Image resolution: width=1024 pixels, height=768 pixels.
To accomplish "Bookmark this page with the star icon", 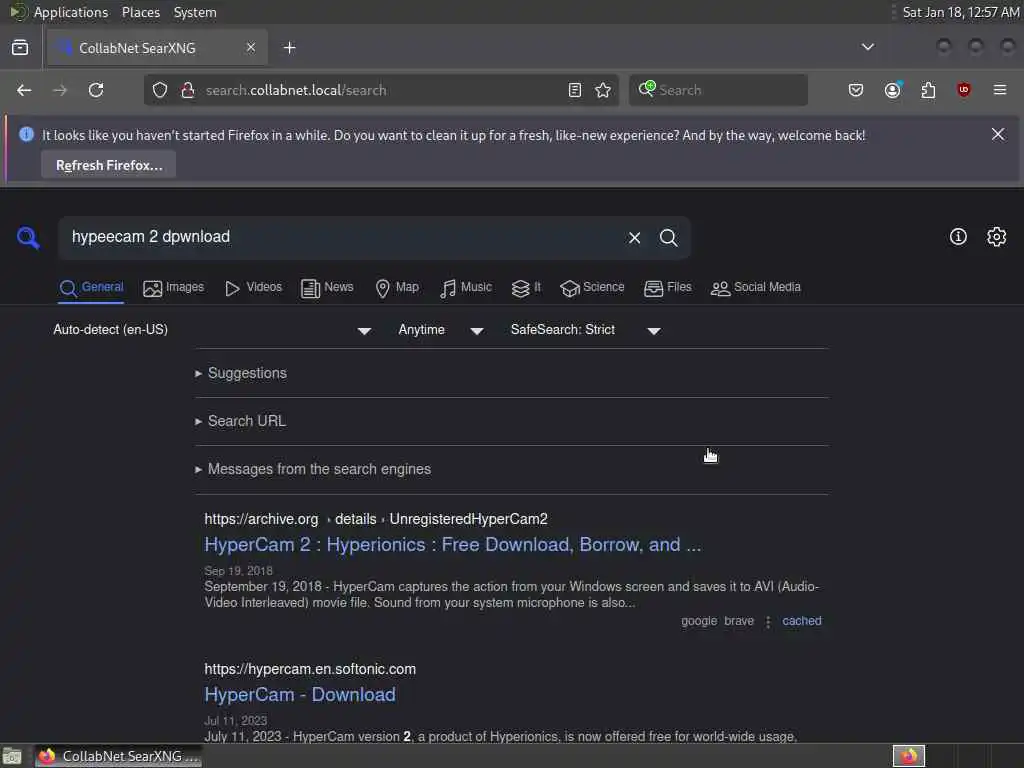I will coord(603,90).
